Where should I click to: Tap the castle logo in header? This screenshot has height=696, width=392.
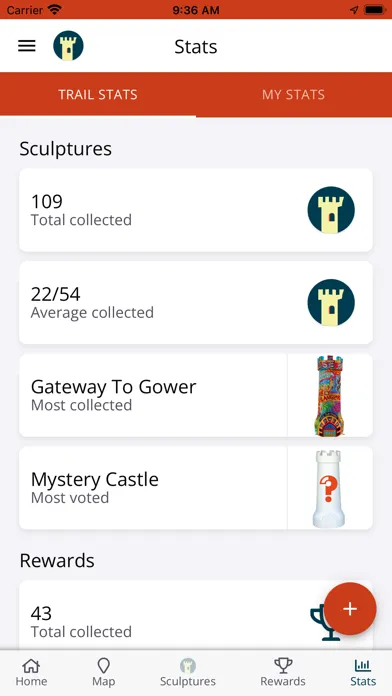[x=68, y=46]
